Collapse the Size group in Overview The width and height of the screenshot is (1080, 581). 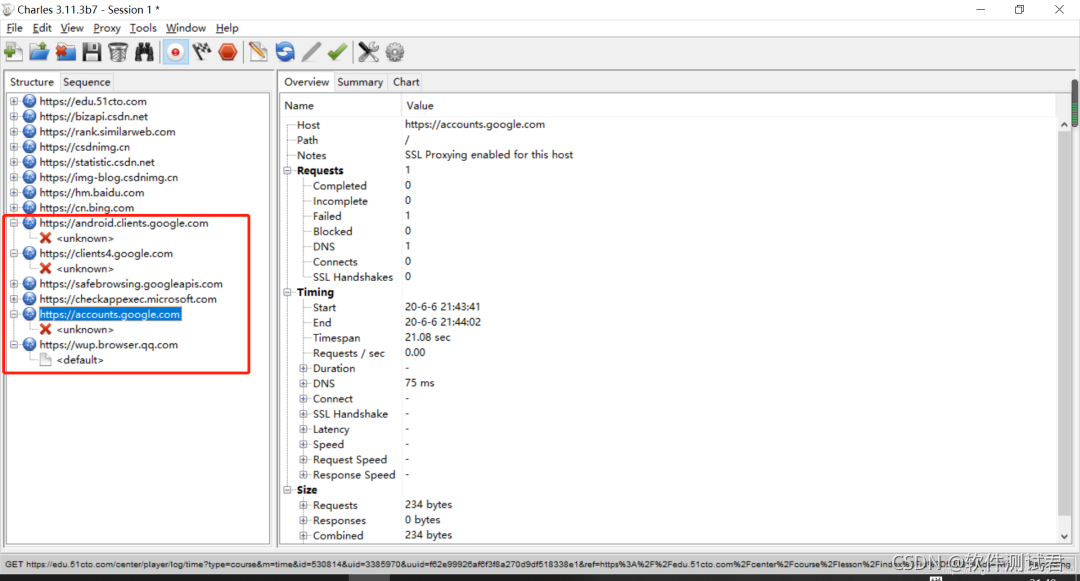288,490
